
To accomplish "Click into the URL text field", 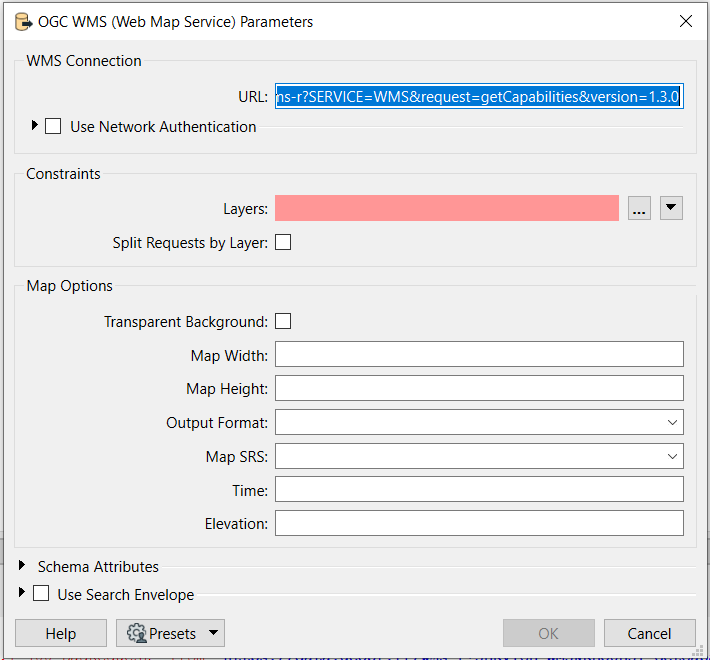I will click(479, 96).
